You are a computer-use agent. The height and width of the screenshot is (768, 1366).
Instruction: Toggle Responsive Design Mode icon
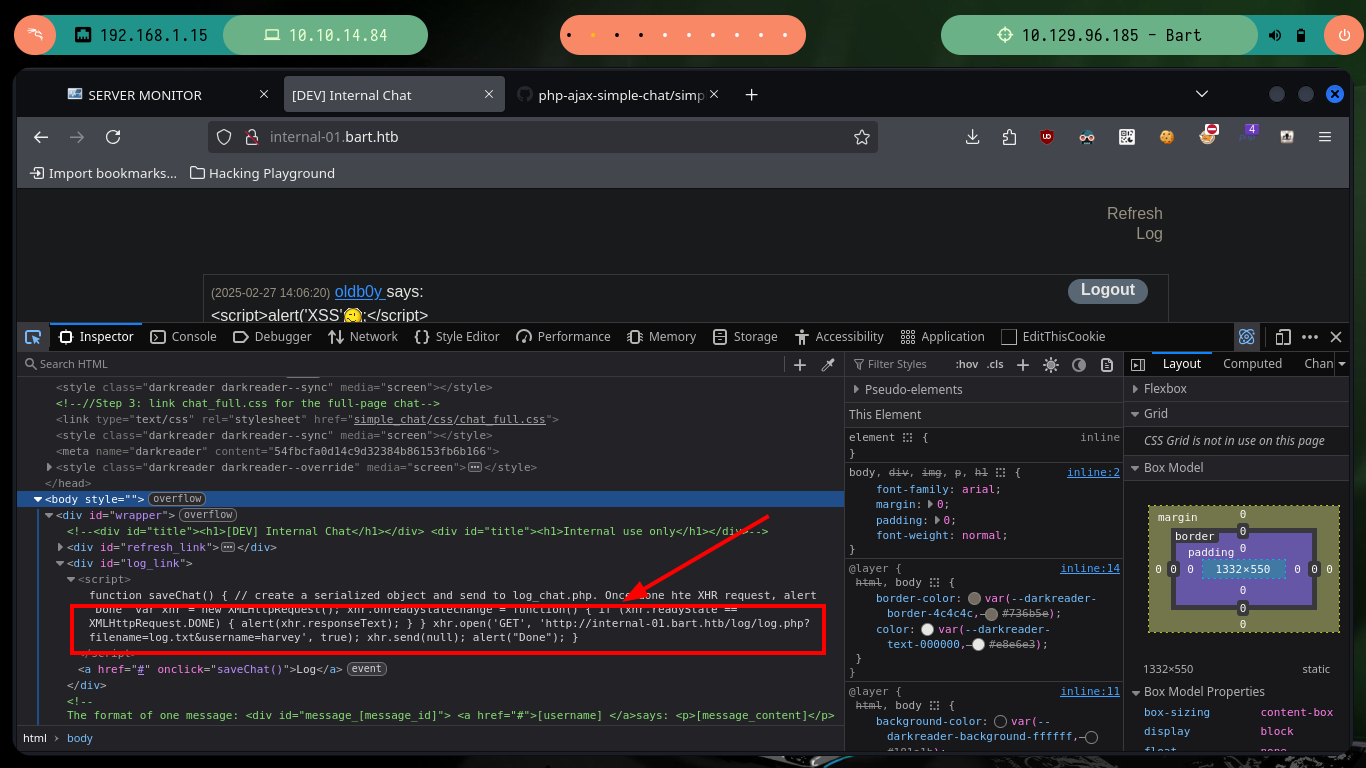coord(1283,337)
